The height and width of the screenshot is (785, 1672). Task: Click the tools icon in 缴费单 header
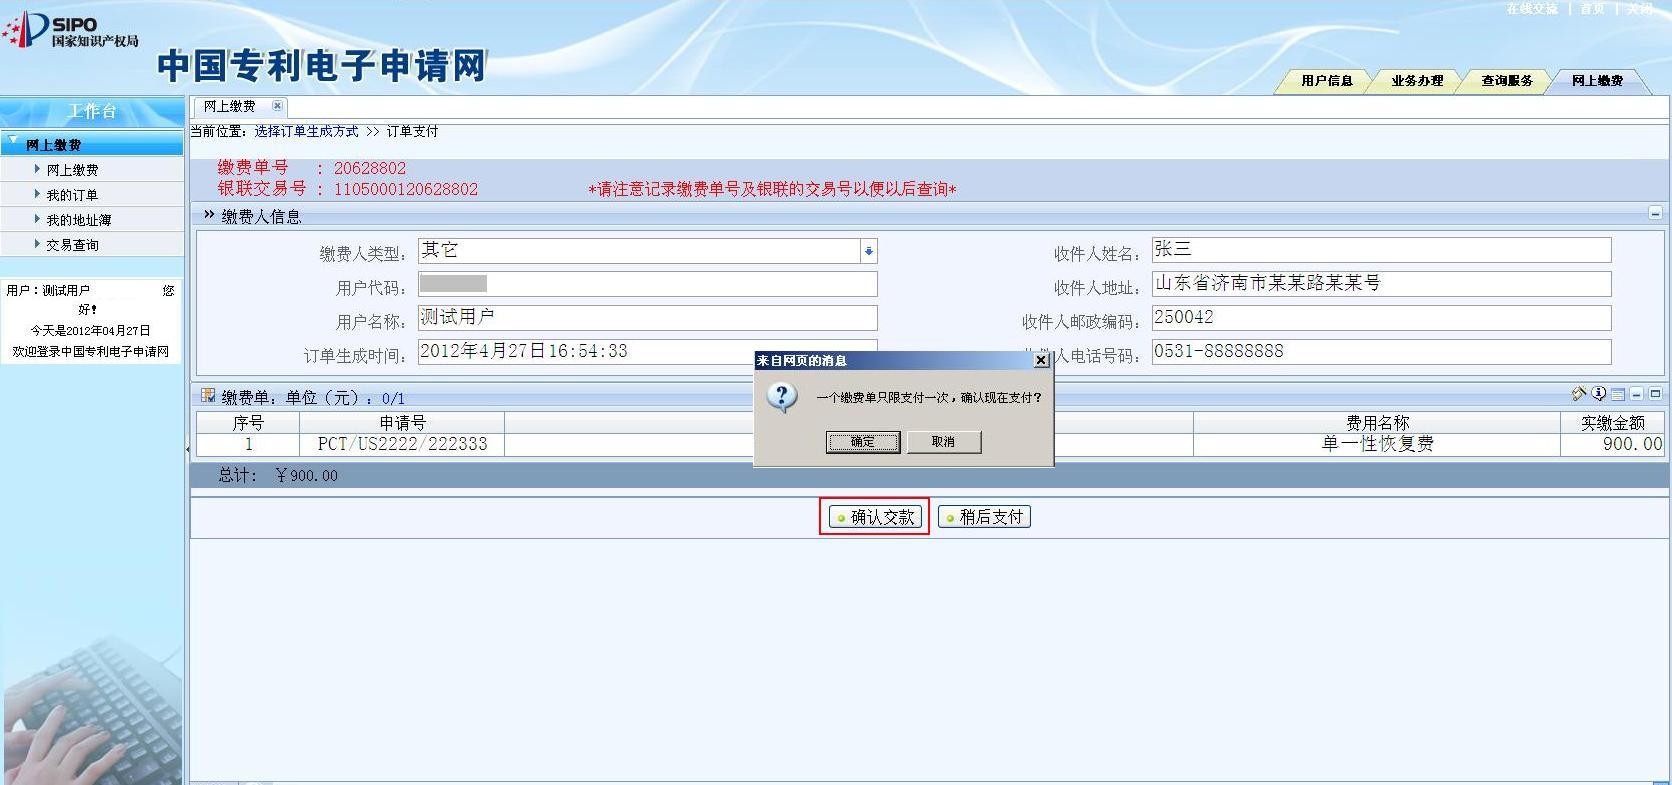click(1579, 394)
